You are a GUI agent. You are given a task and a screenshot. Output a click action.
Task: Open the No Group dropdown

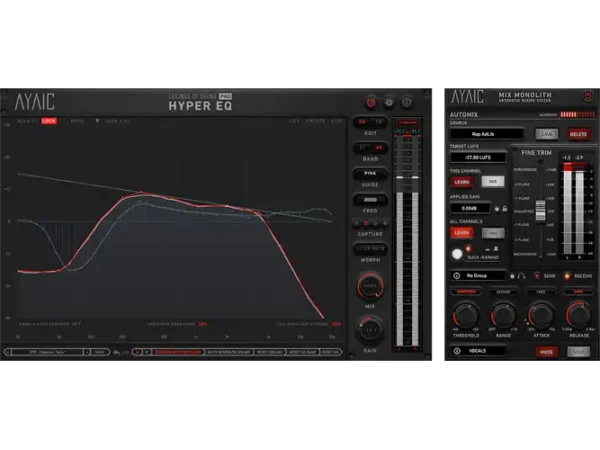click(478, 276)
